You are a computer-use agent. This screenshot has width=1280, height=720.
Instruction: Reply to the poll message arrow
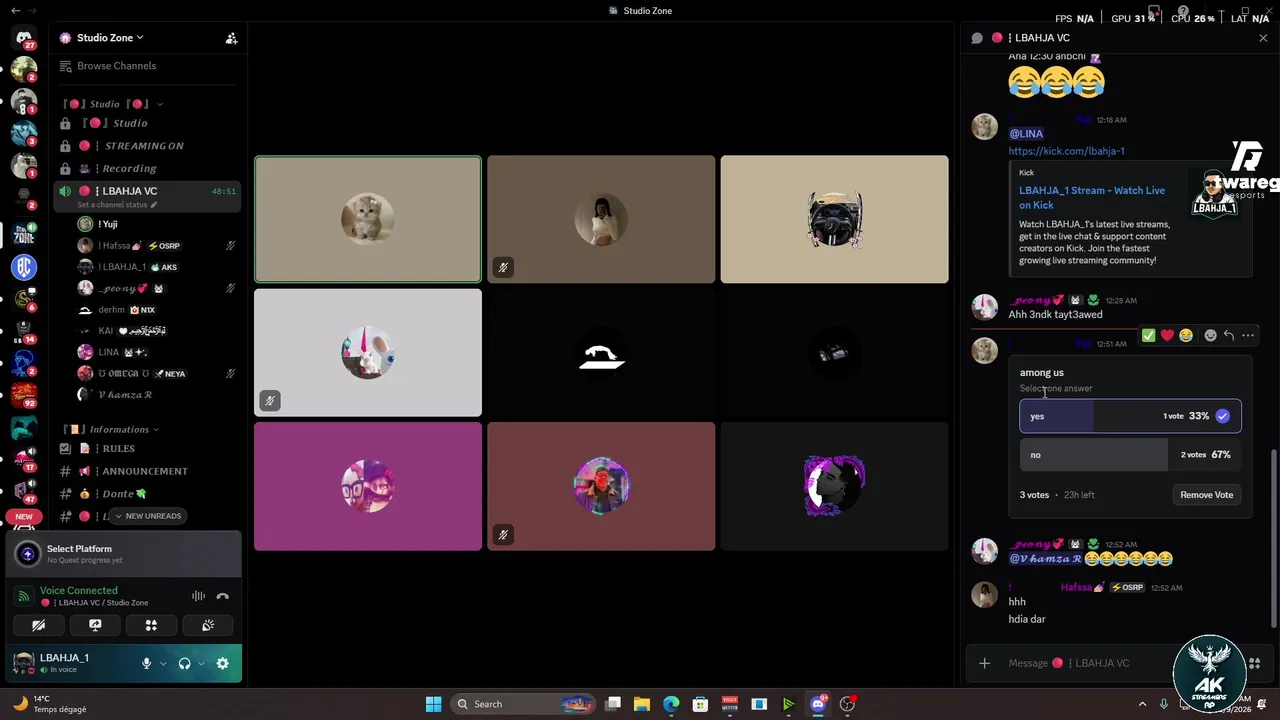1229,336
